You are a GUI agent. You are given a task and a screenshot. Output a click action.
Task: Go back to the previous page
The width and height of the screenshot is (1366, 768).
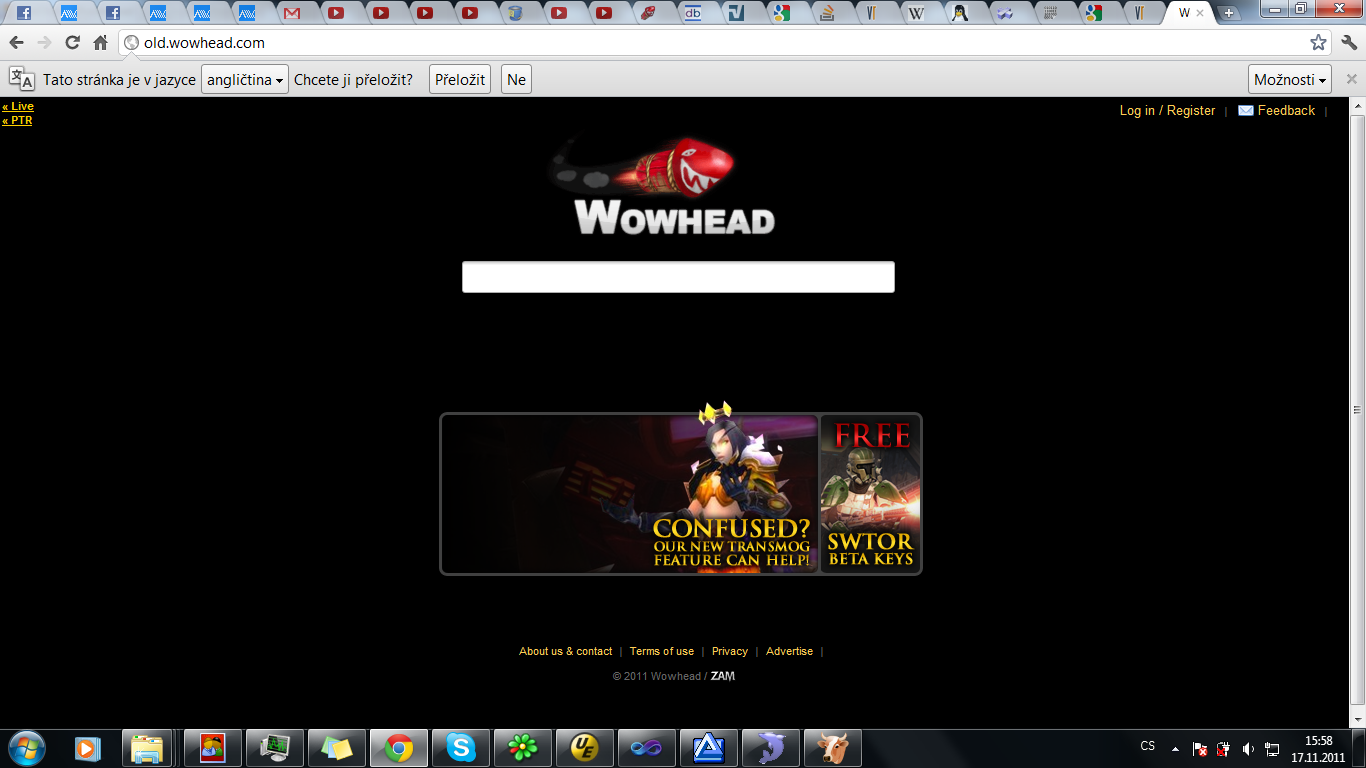(x=16, y=43)
